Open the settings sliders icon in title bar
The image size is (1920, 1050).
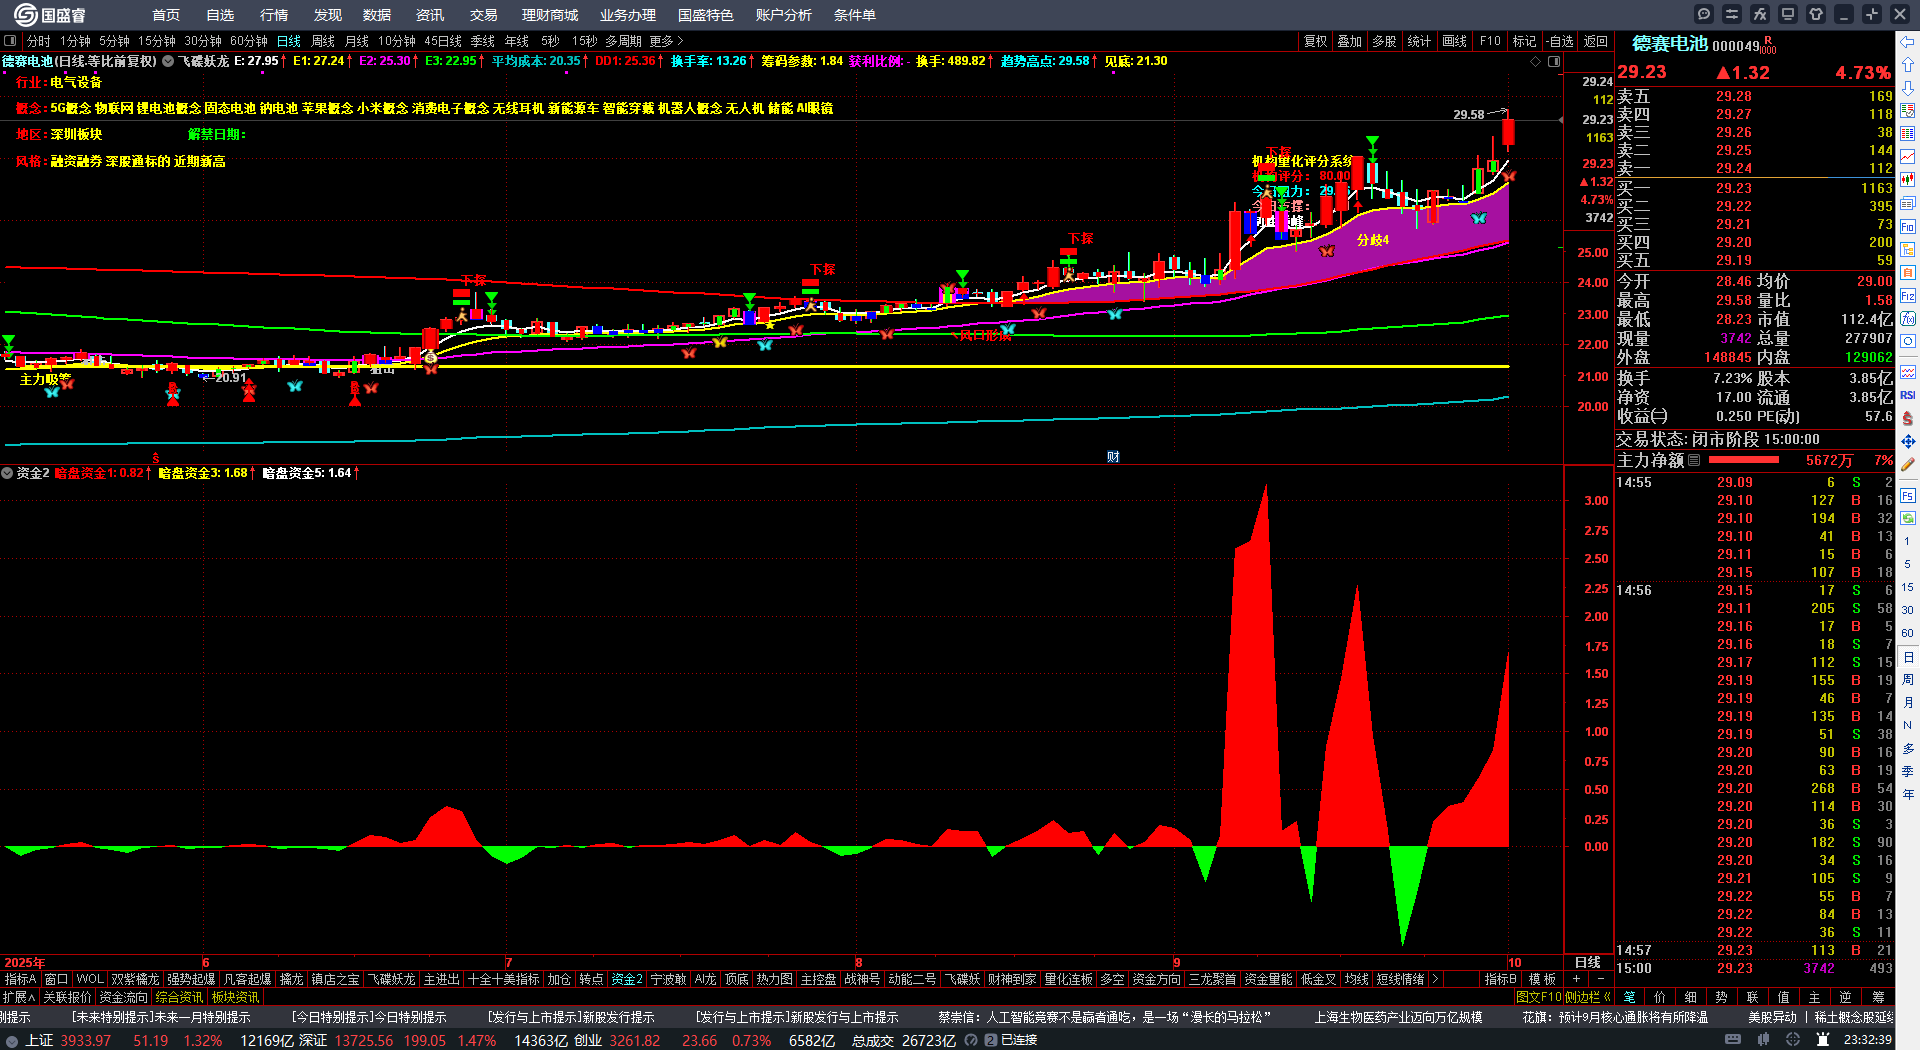1732,14
